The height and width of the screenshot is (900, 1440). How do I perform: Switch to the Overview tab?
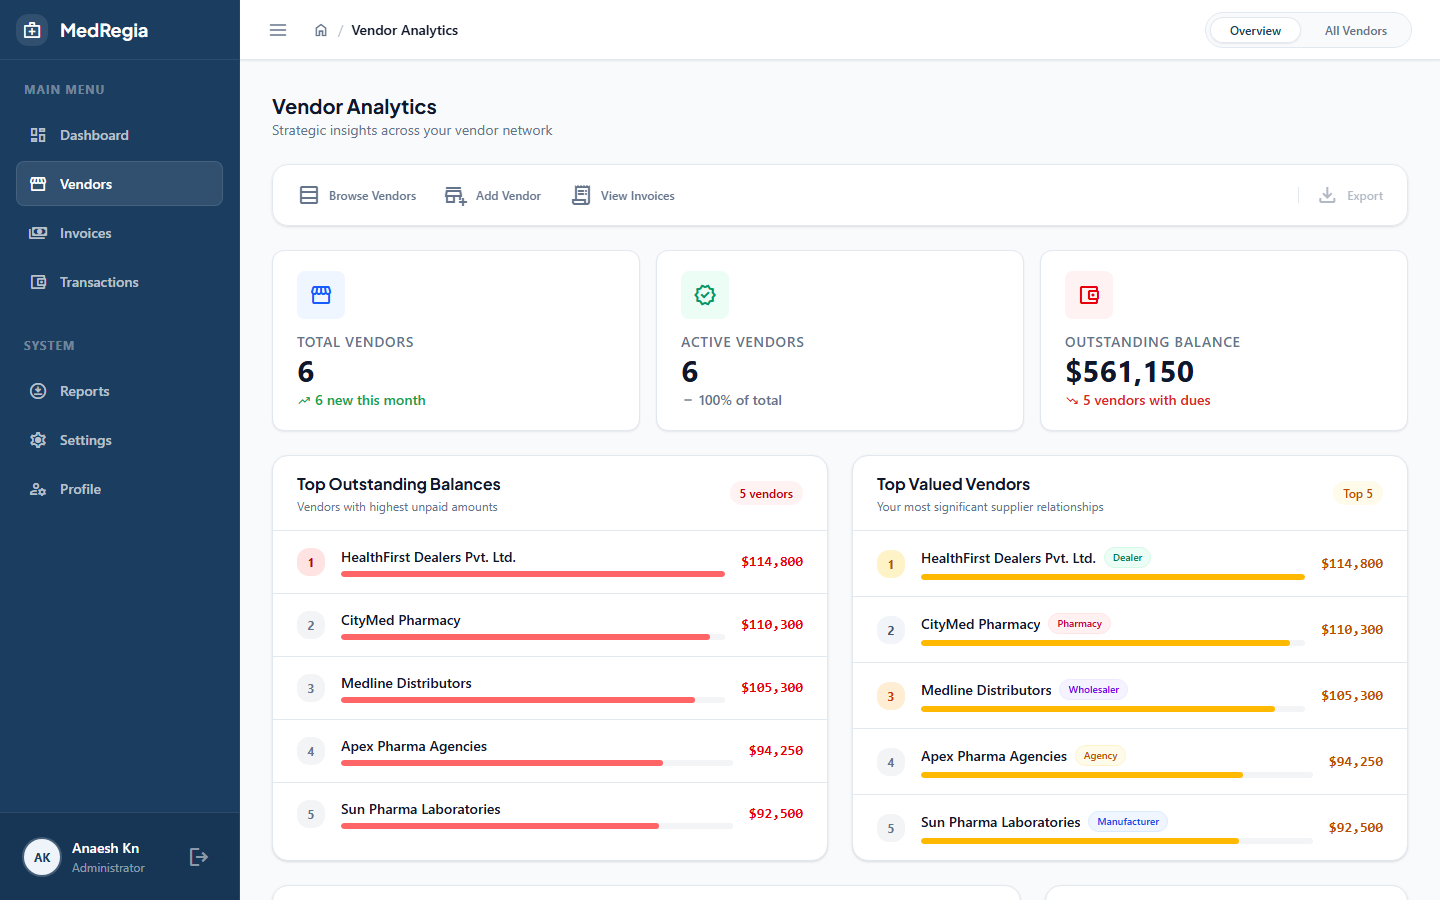pyautogui.click(x=1255, y=30)
